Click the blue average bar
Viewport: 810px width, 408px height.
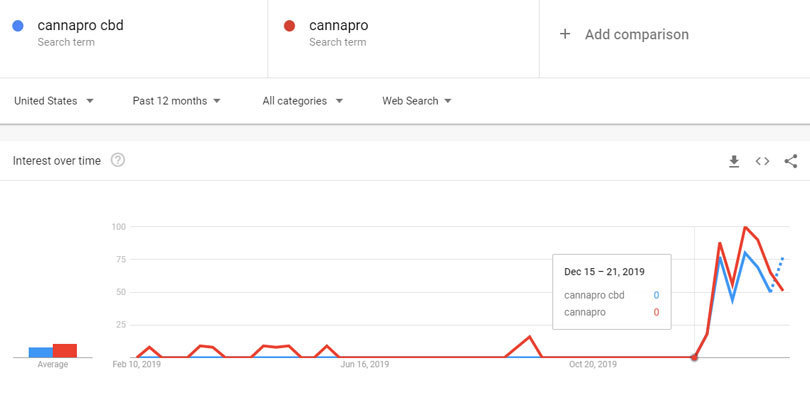(41, 352)
